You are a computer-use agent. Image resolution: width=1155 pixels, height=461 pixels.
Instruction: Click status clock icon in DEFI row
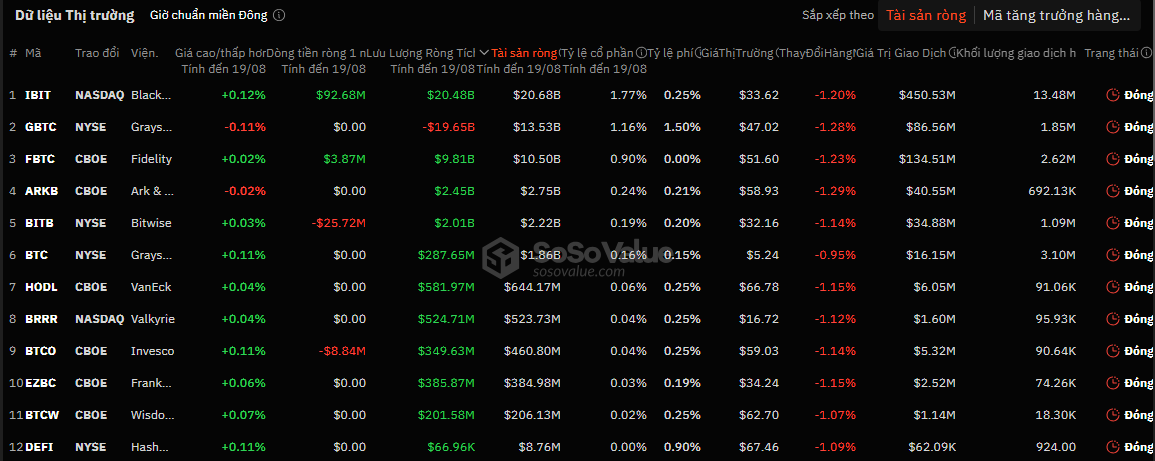[x=1112, y=447]
